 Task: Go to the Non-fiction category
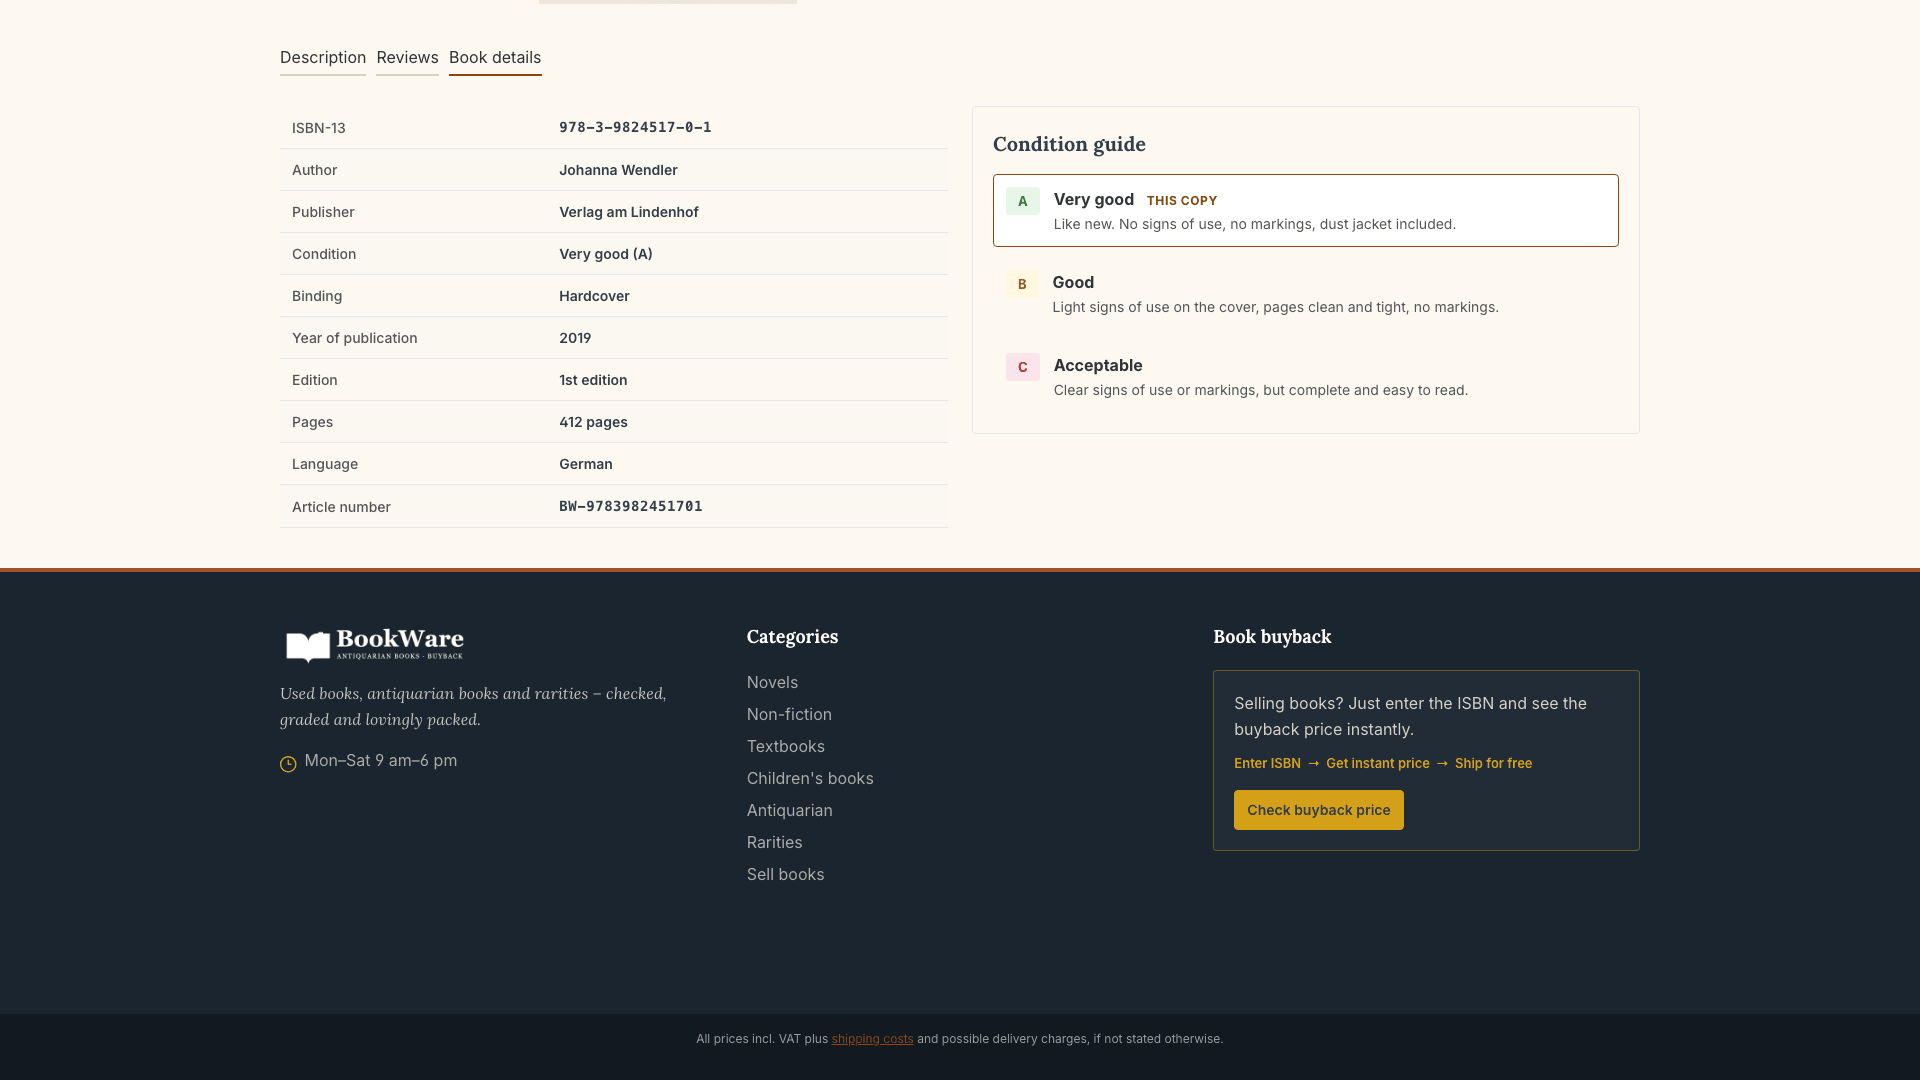tap(789, 714)
